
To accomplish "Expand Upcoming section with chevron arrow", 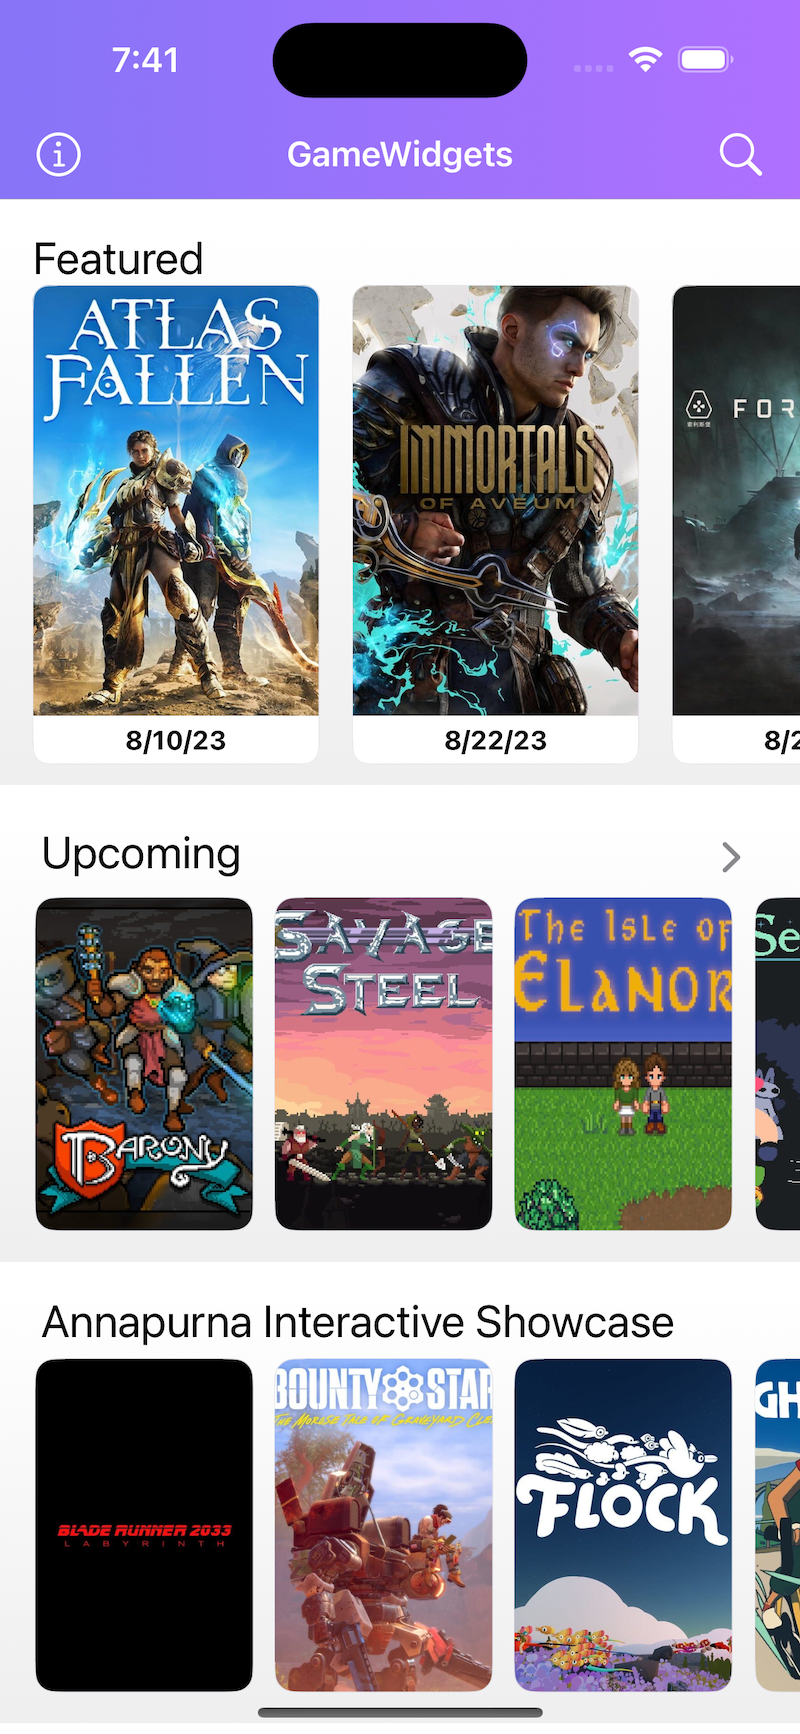I will point(731,857).
